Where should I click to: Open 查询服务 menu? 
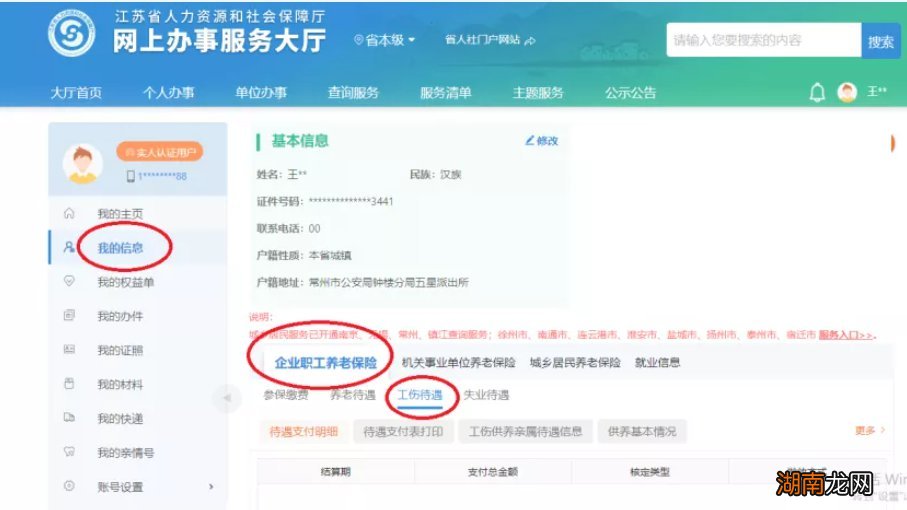[353, 93]
